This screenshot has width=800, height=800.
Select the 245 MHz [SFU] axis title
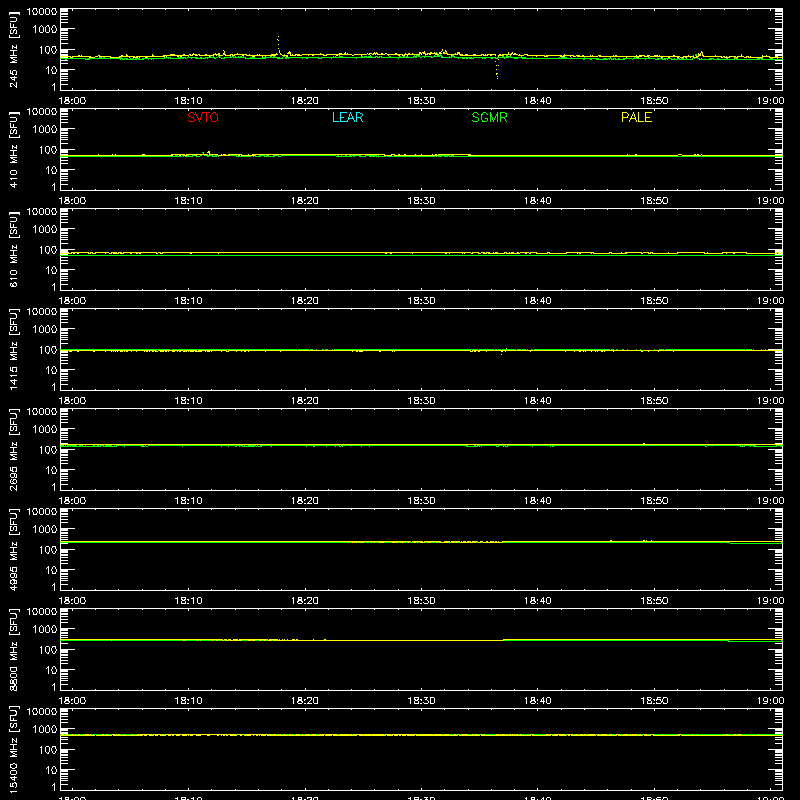13,49
